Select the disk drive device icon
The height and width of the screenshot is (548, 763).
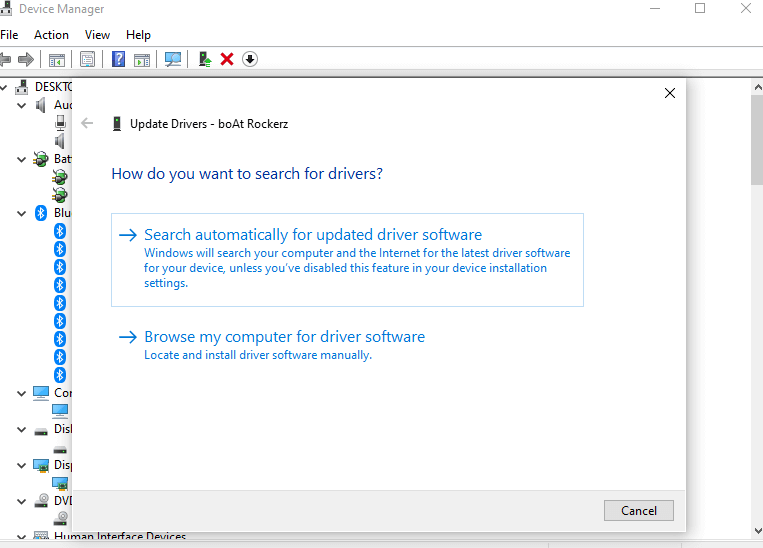[60, 449]
